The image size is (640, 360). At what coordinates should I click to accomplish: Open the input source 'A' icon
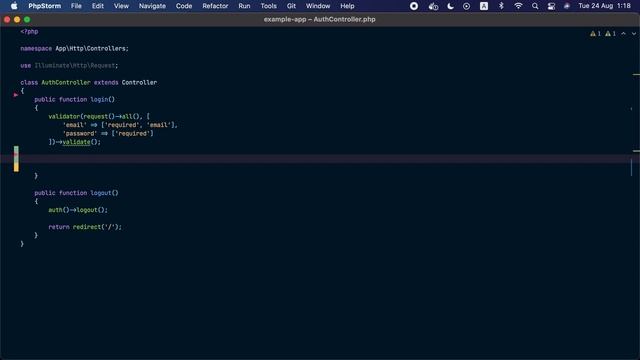click(x=484, y=6)
